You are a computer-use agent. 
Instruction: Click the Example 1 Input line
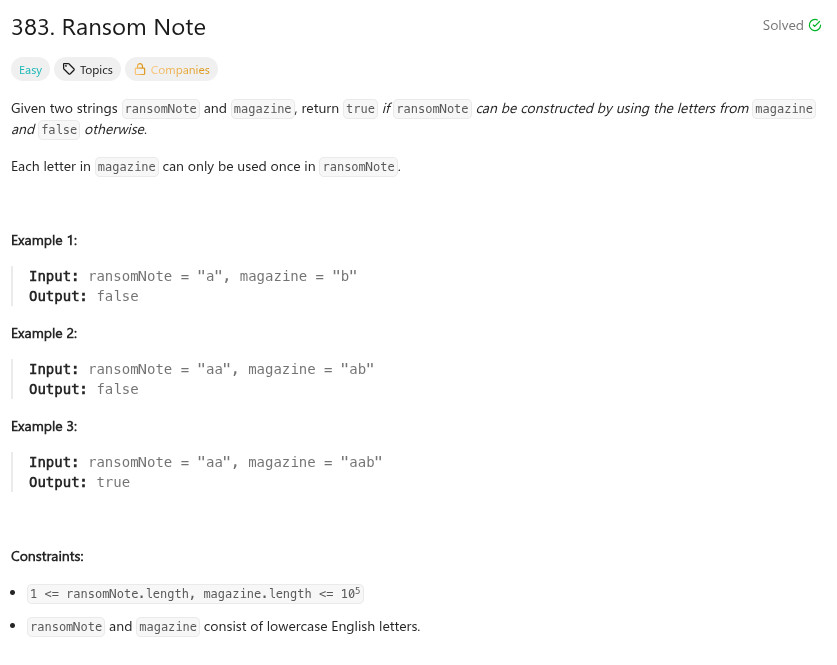[x=193, y=276]
